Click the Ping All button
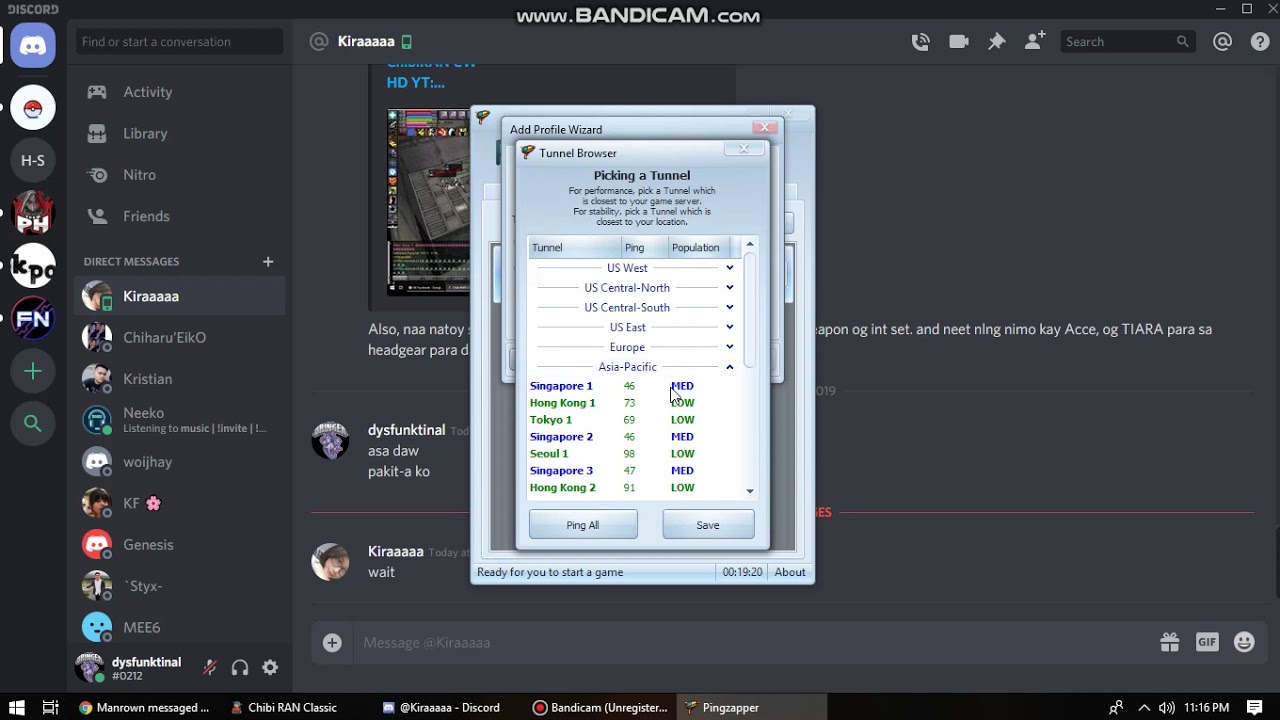Viewport: 1280px width, 720px height. [583, 525]
